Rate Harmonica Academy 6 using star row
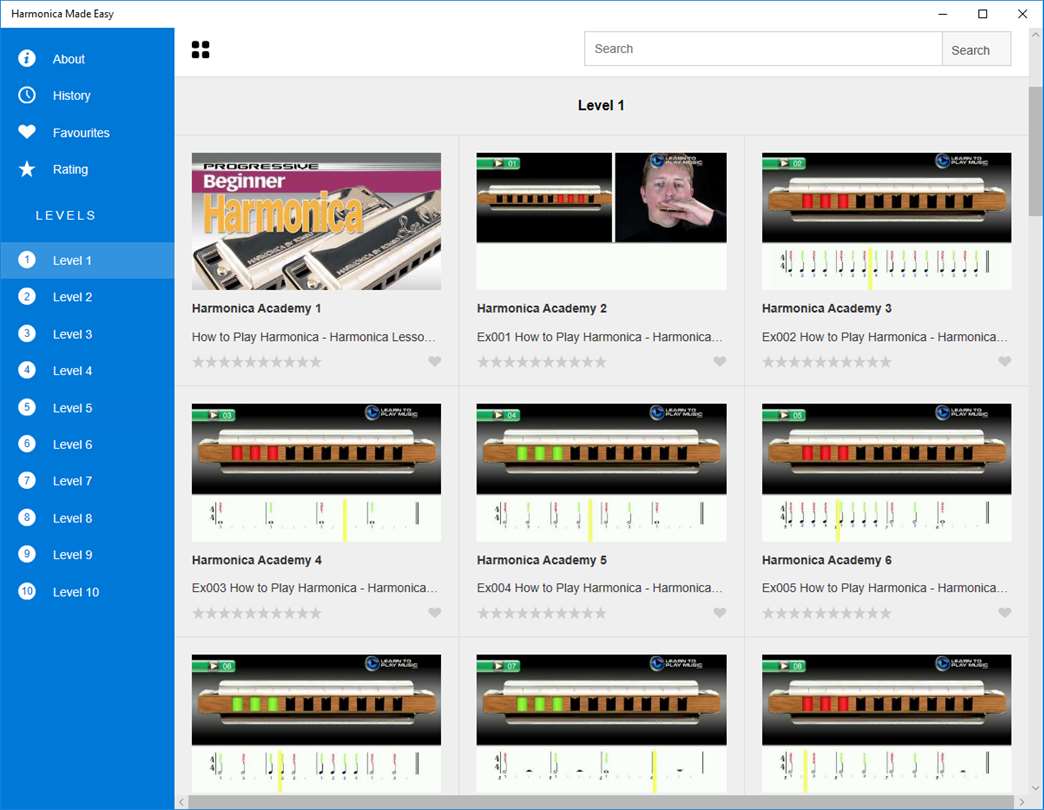The image size is (1044, 810). [x=826, y=613]
